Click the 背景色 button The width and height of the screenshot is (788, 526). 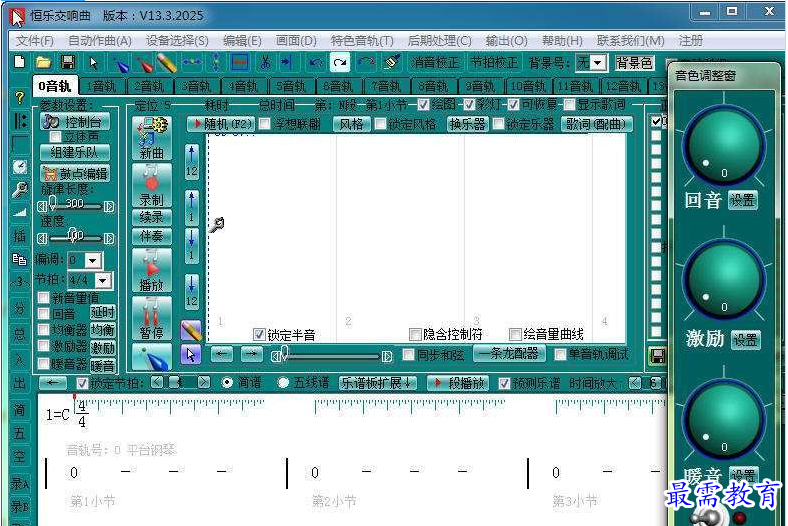pyautogui.click(x=634, y=63)
